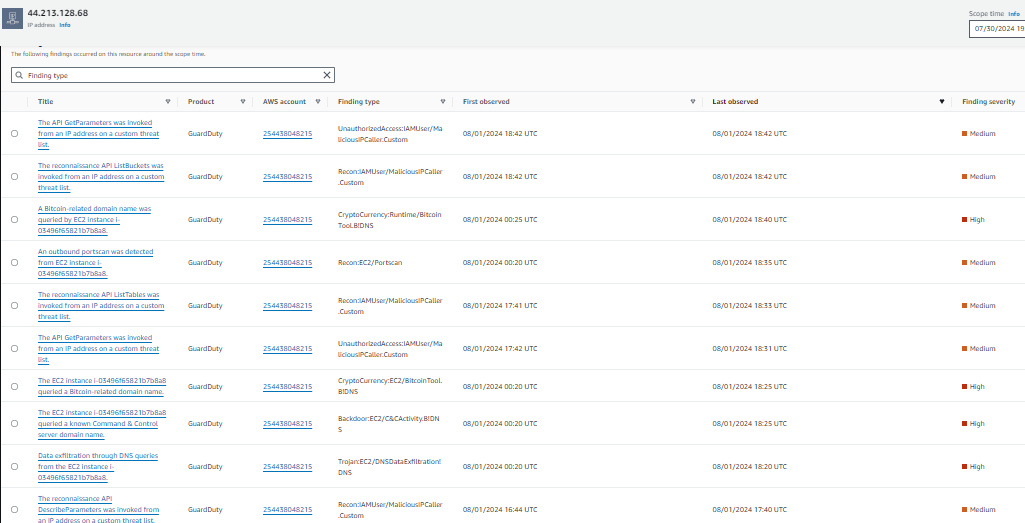
Task: Sort by the AWS account column arrow icon
Action: (x=318, y=102)
